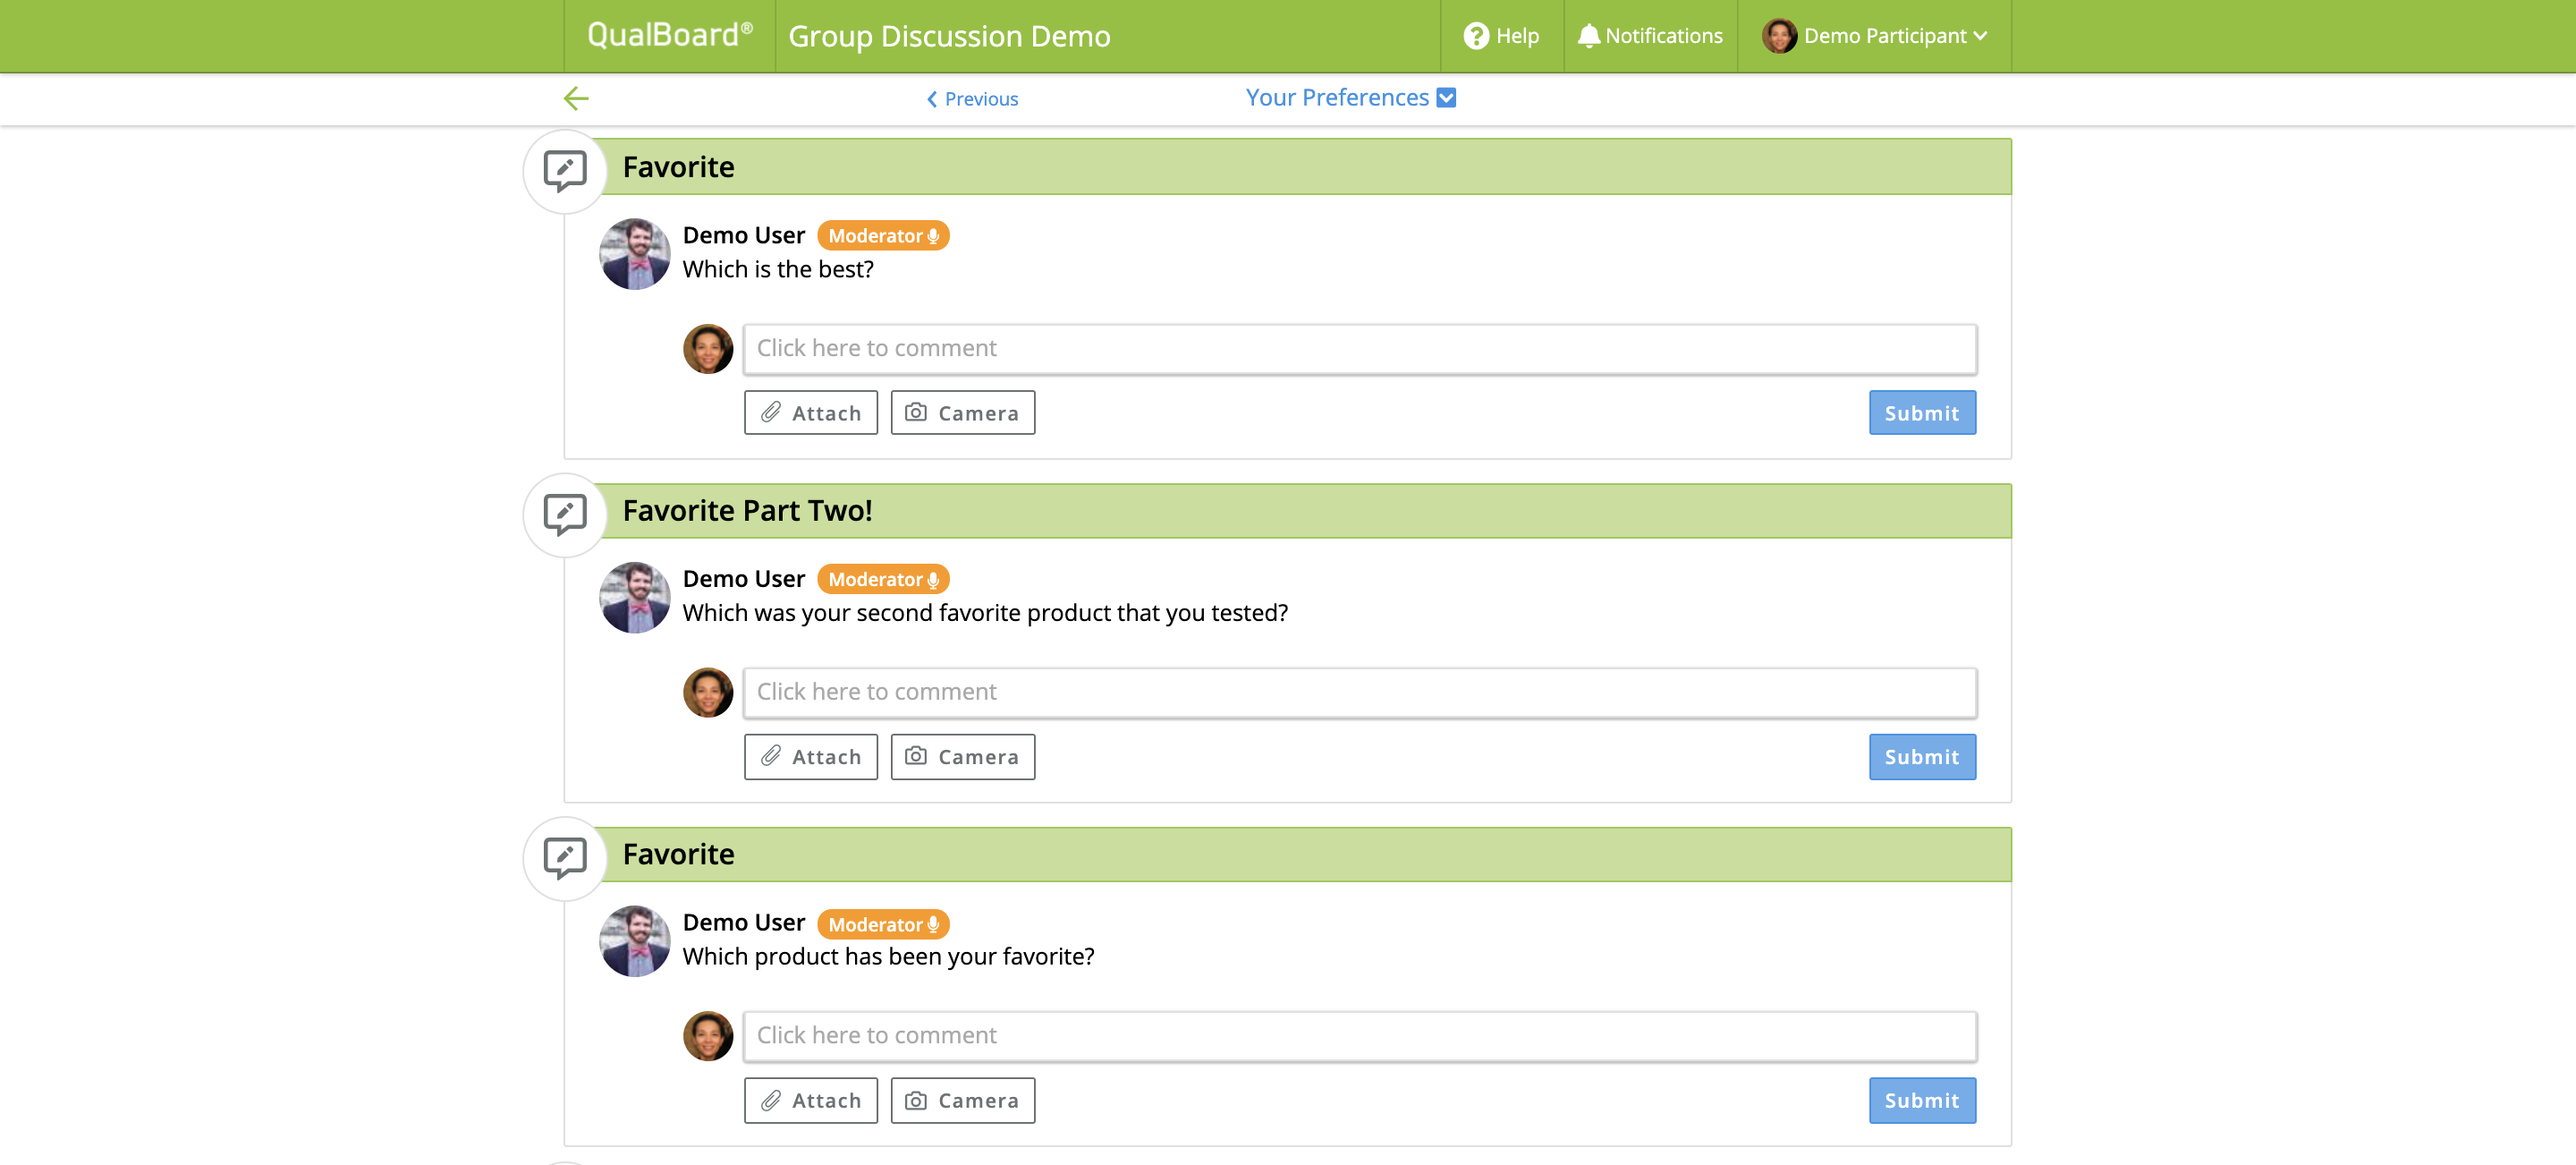This screenshot has width=2576, height=1165.
Task: Click the green back arrow icon
Action: (x=576, y=98)
